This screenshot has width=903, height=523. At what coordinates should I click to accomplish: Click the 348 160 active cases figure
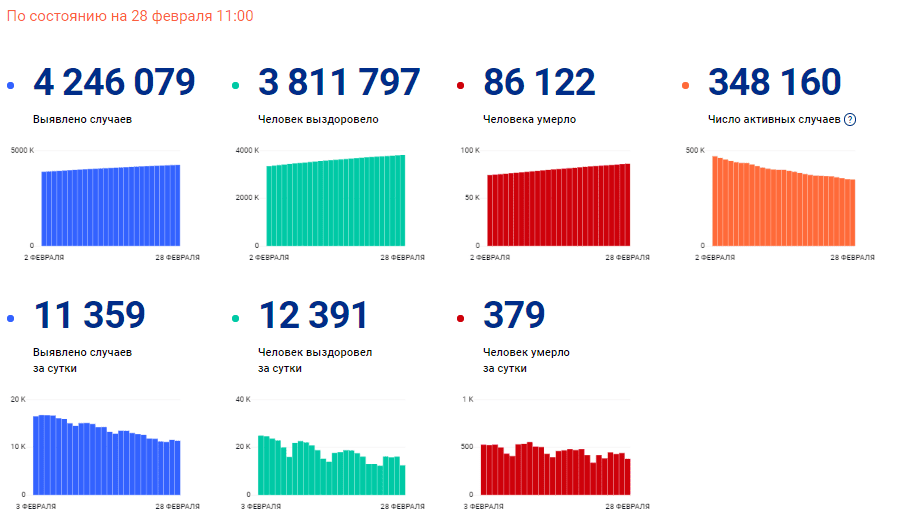(x=774, y=83)
